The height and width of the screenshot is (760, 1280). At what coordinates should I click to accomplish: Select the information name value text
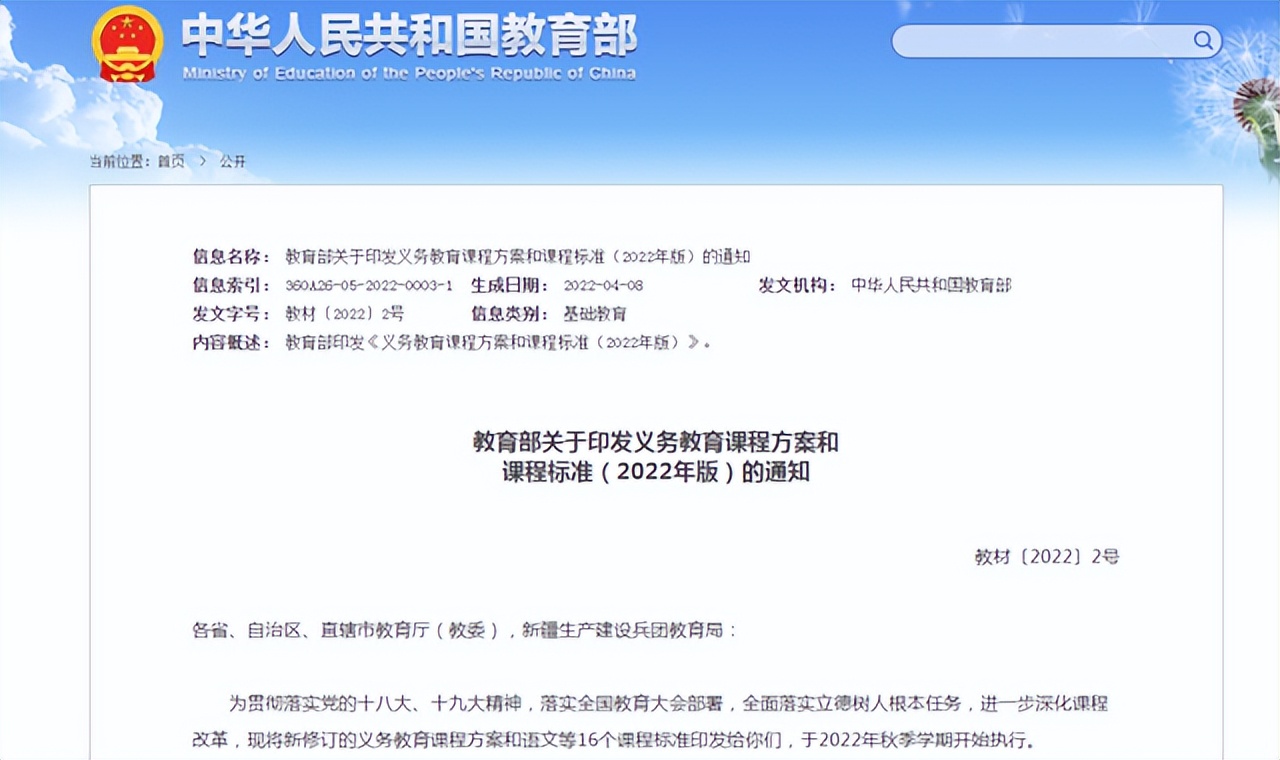pos(518,257)
